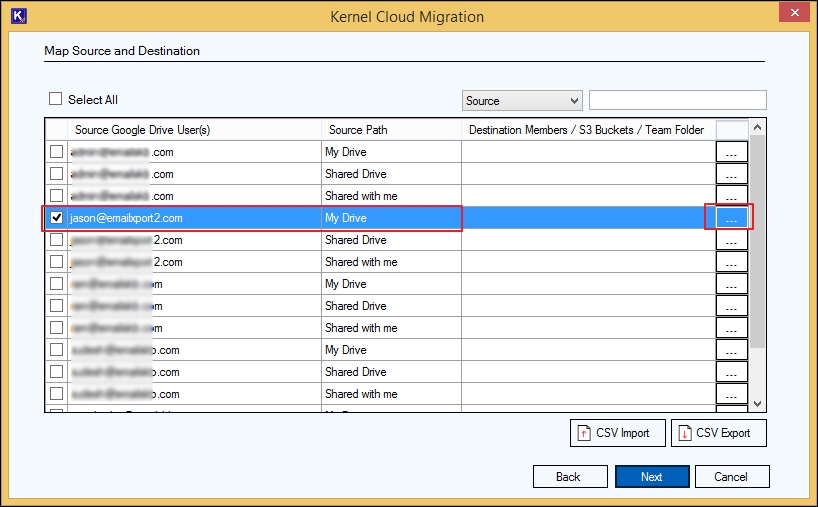Check Shared with me checkbox for blurred 2.com user

[56, 262]
